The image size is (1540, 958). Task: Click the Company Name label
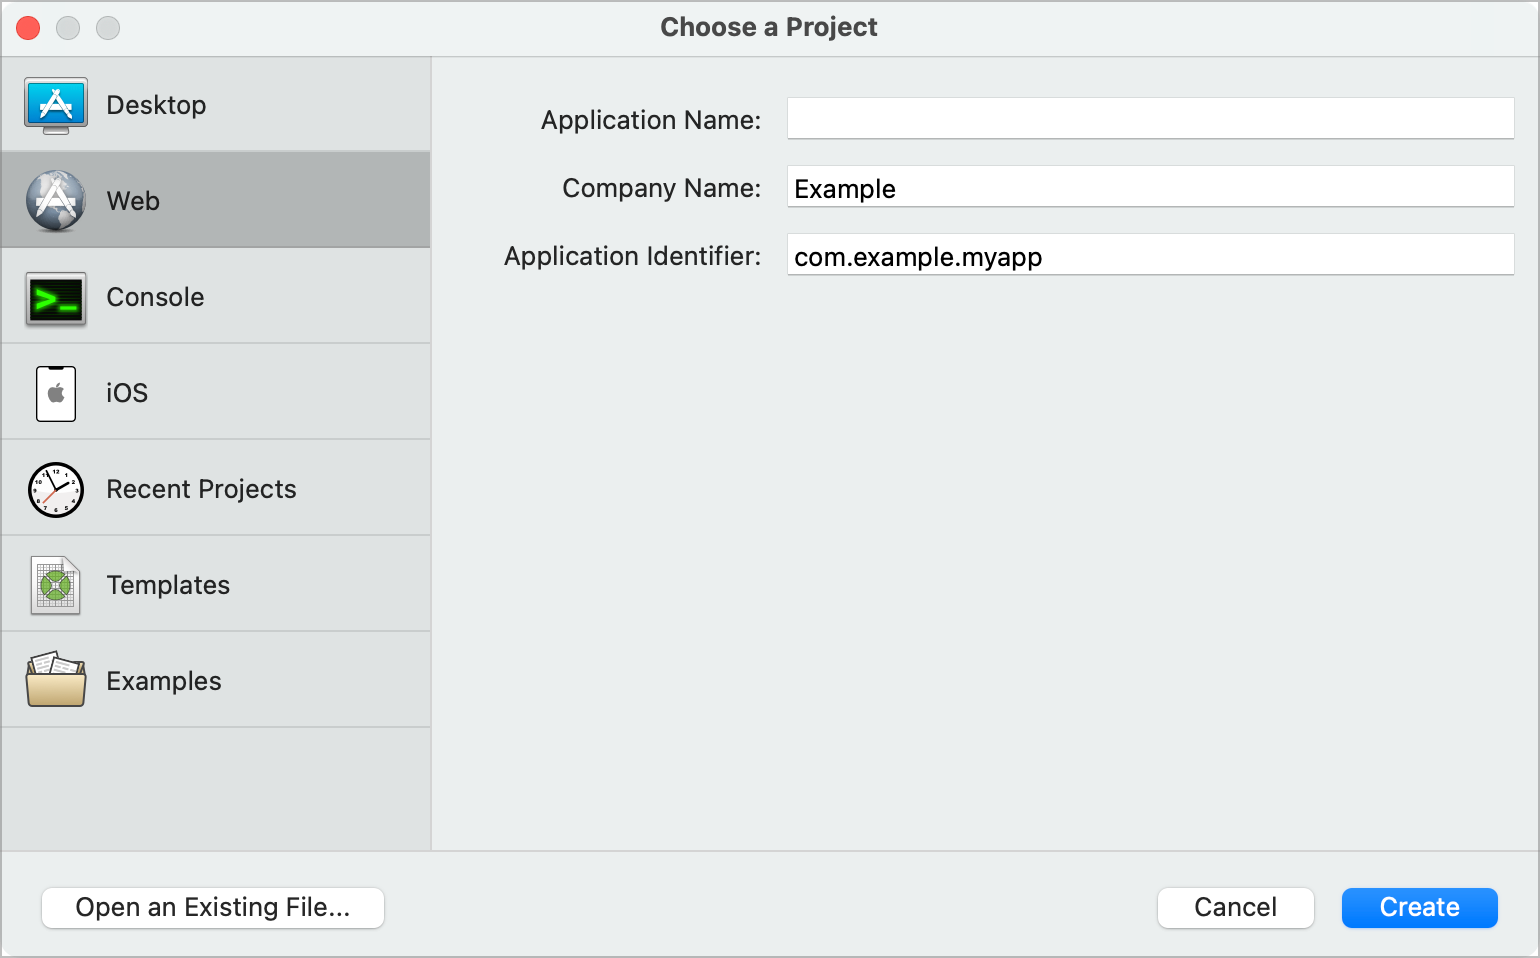coord(662,188)
